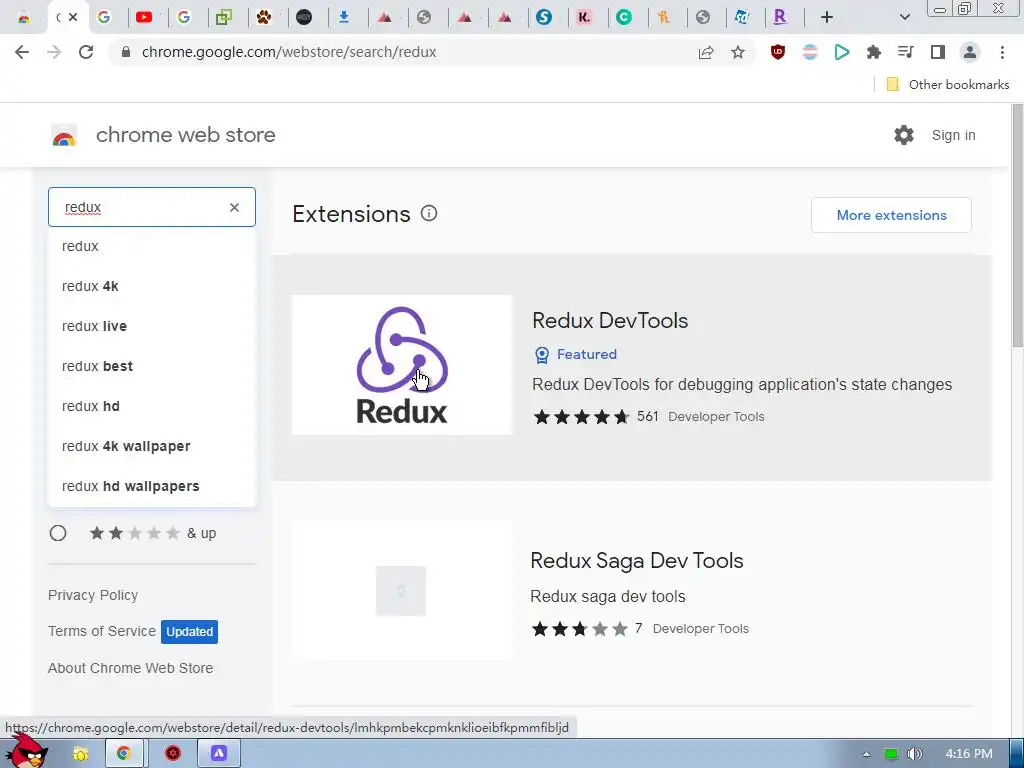Switch to the purple R tab
The image size is (1024, 768).
[780, 18]
